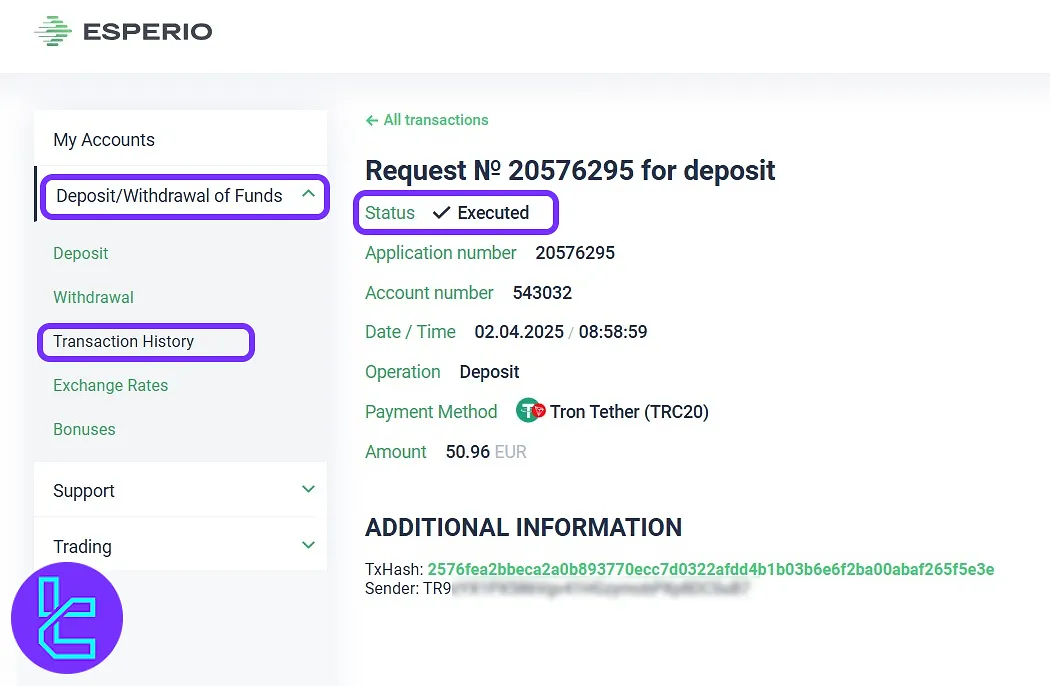Click the time 08:58:59

613,332
